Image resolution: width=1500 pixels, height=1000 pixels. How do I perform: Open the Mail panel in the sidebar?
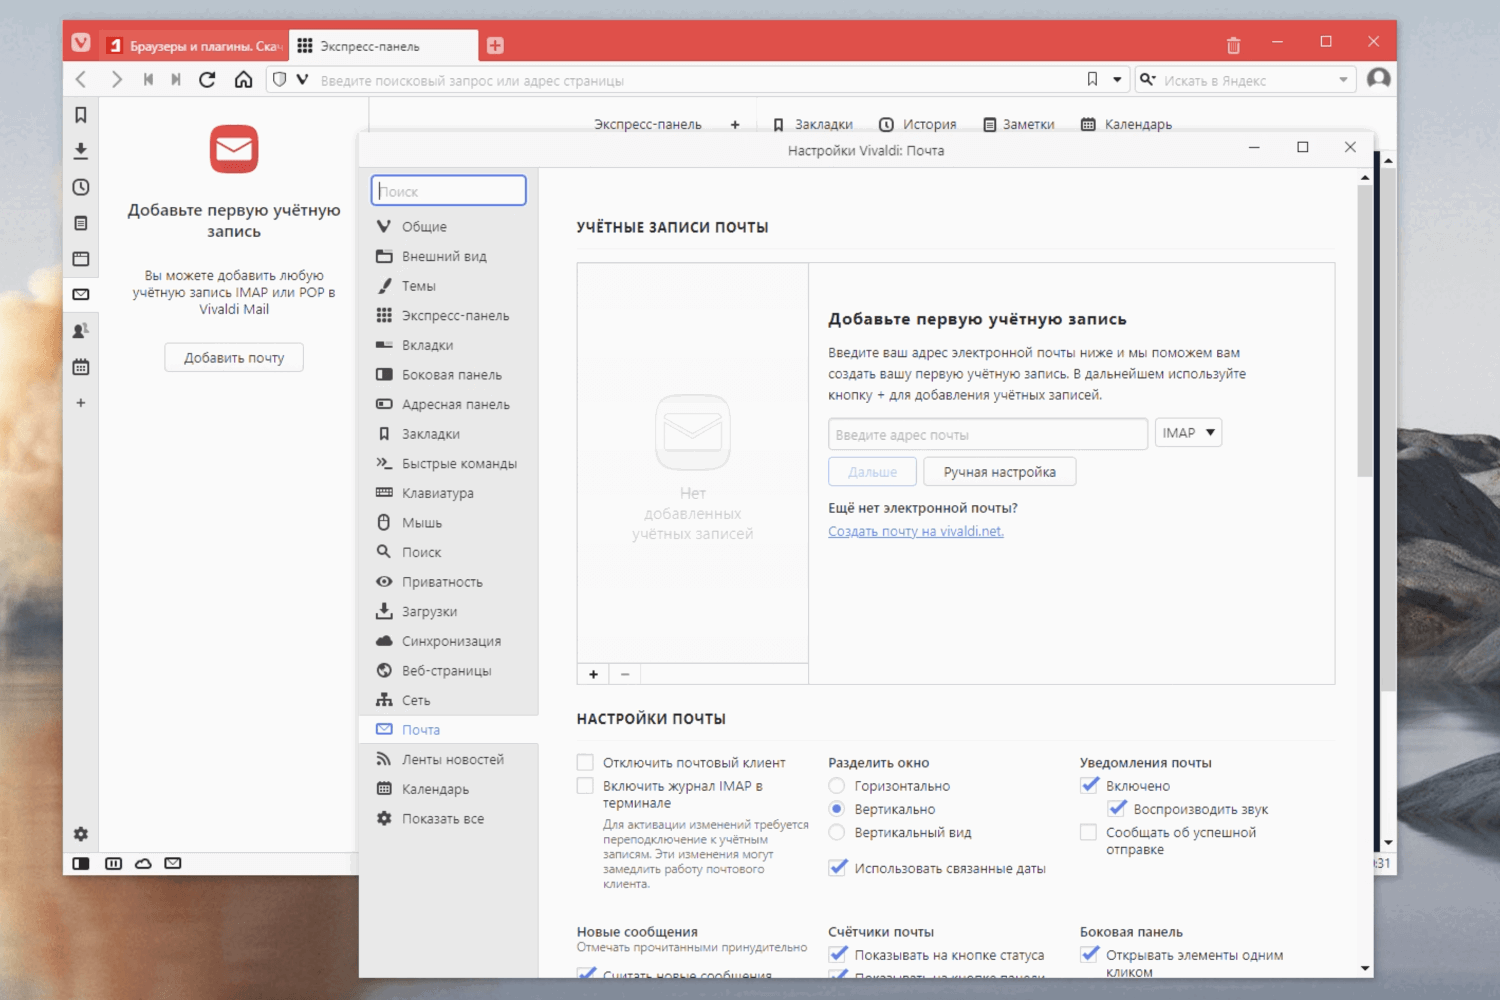click(x=80, y=294)
